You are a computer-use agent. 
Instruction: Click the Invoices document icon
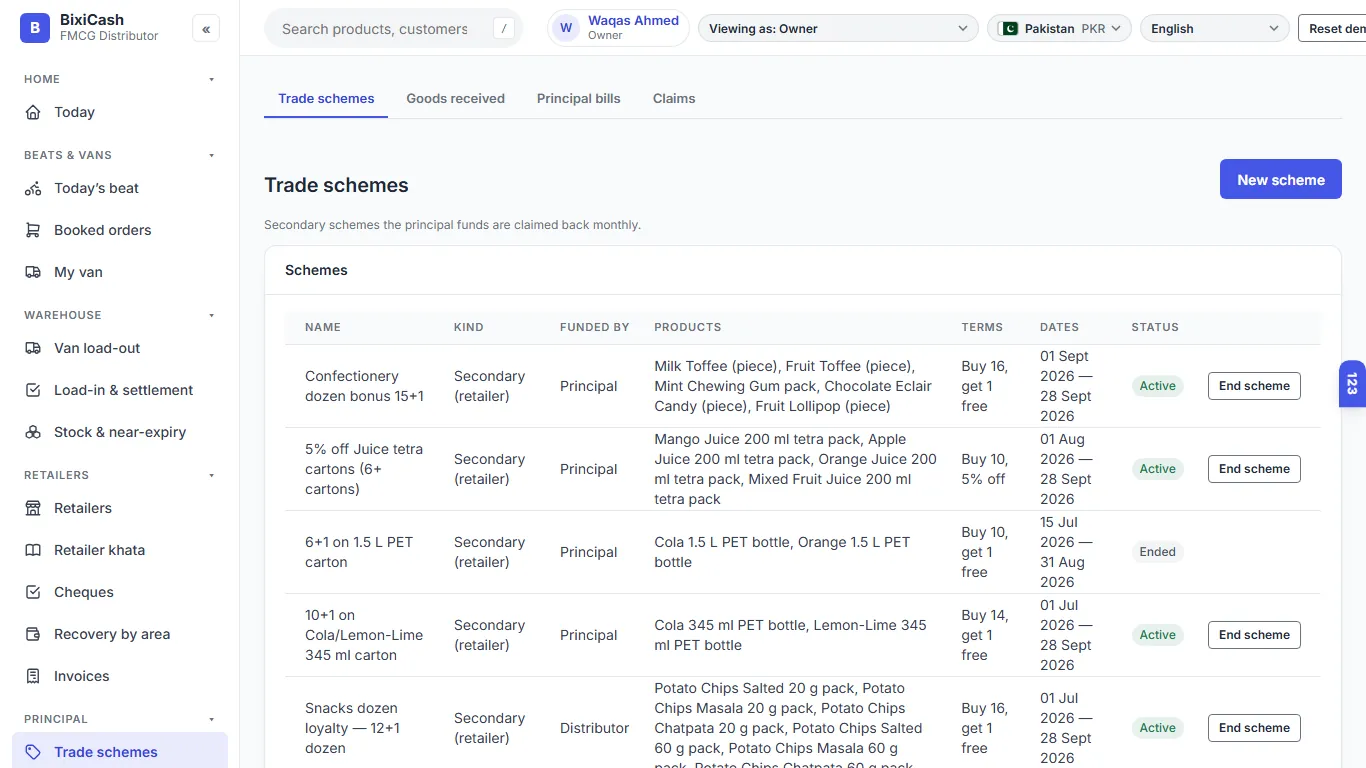tap(33, 676)
